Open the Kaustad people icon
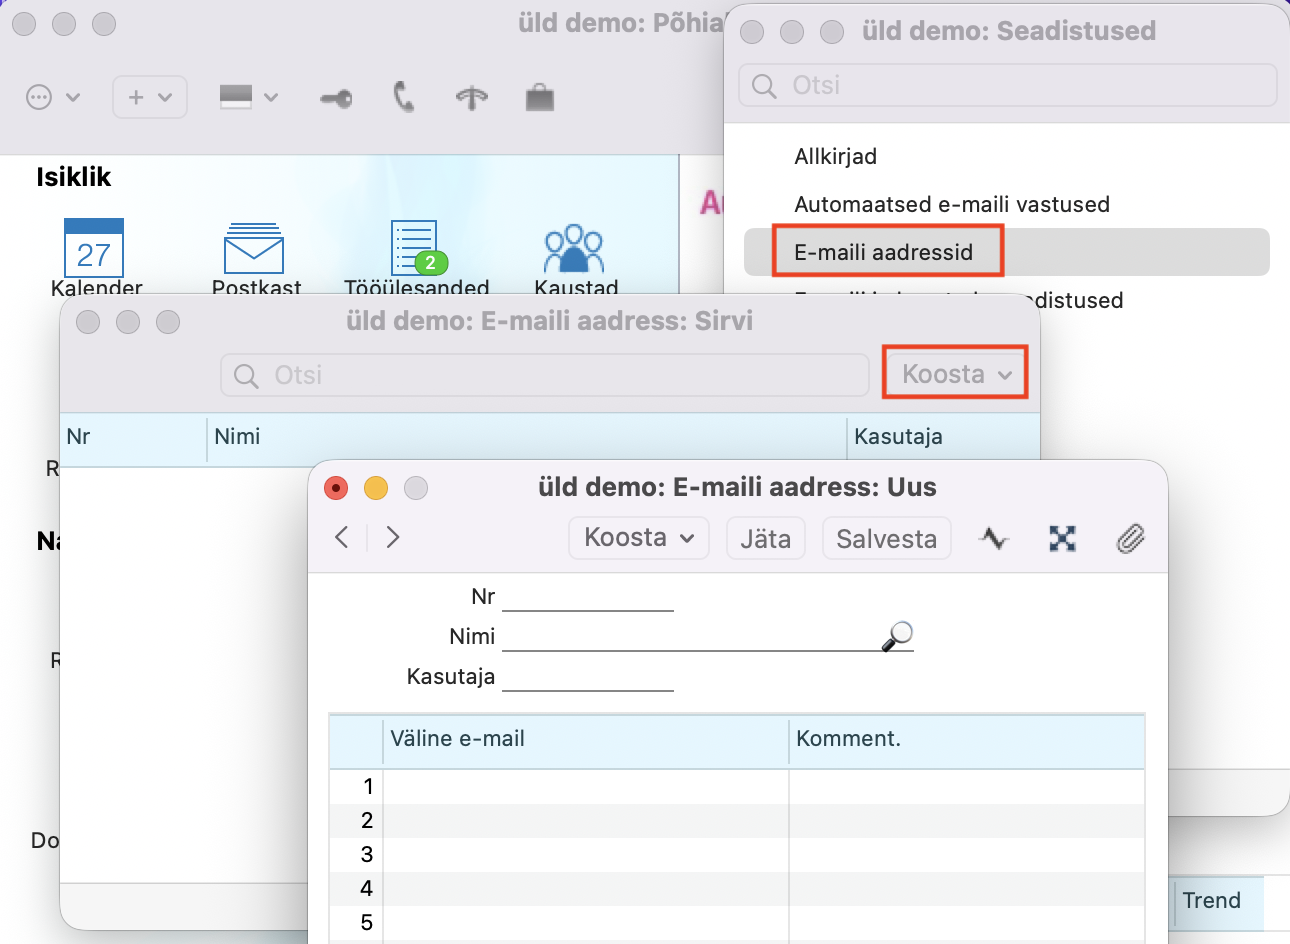The image size is (1290, 944). [574, 248]
